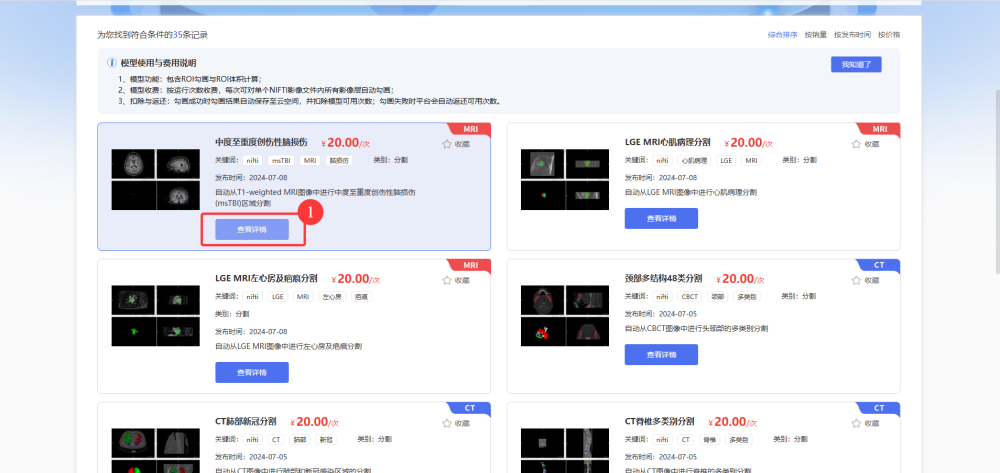The image size is (1000, 473).
Task: Select the 新冠 keyword tag
Action: coord(326,440)
